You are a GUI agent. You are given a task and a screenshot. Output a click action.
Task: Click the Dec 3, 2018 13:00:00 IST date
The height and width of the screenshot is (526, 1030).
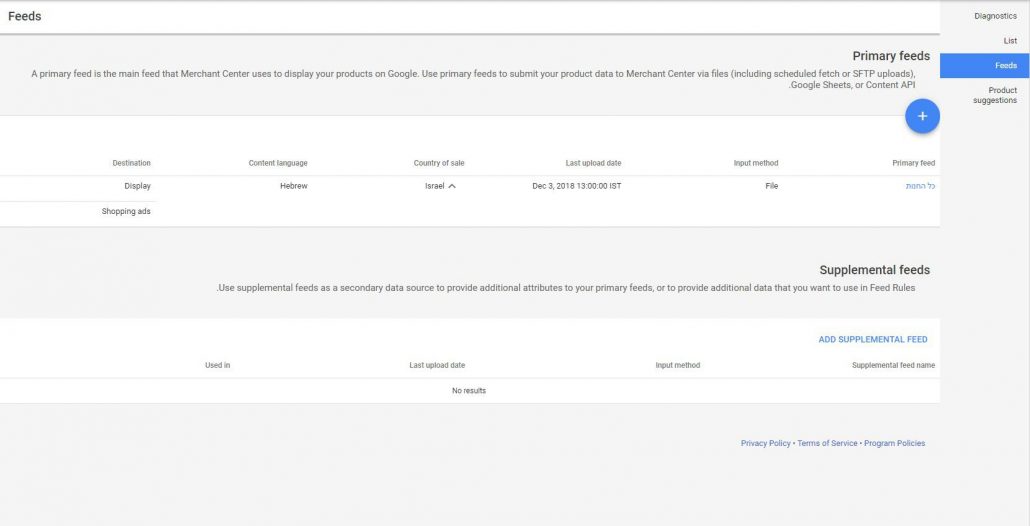pos(577,186)
